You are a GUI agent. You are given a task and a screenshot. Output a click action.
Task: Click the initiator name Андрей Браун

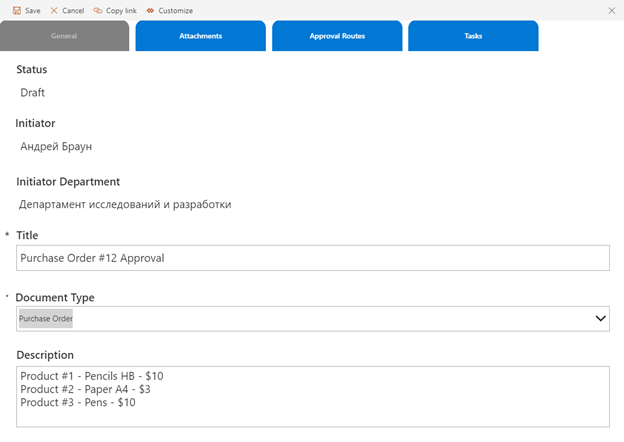tap(56, 146)
